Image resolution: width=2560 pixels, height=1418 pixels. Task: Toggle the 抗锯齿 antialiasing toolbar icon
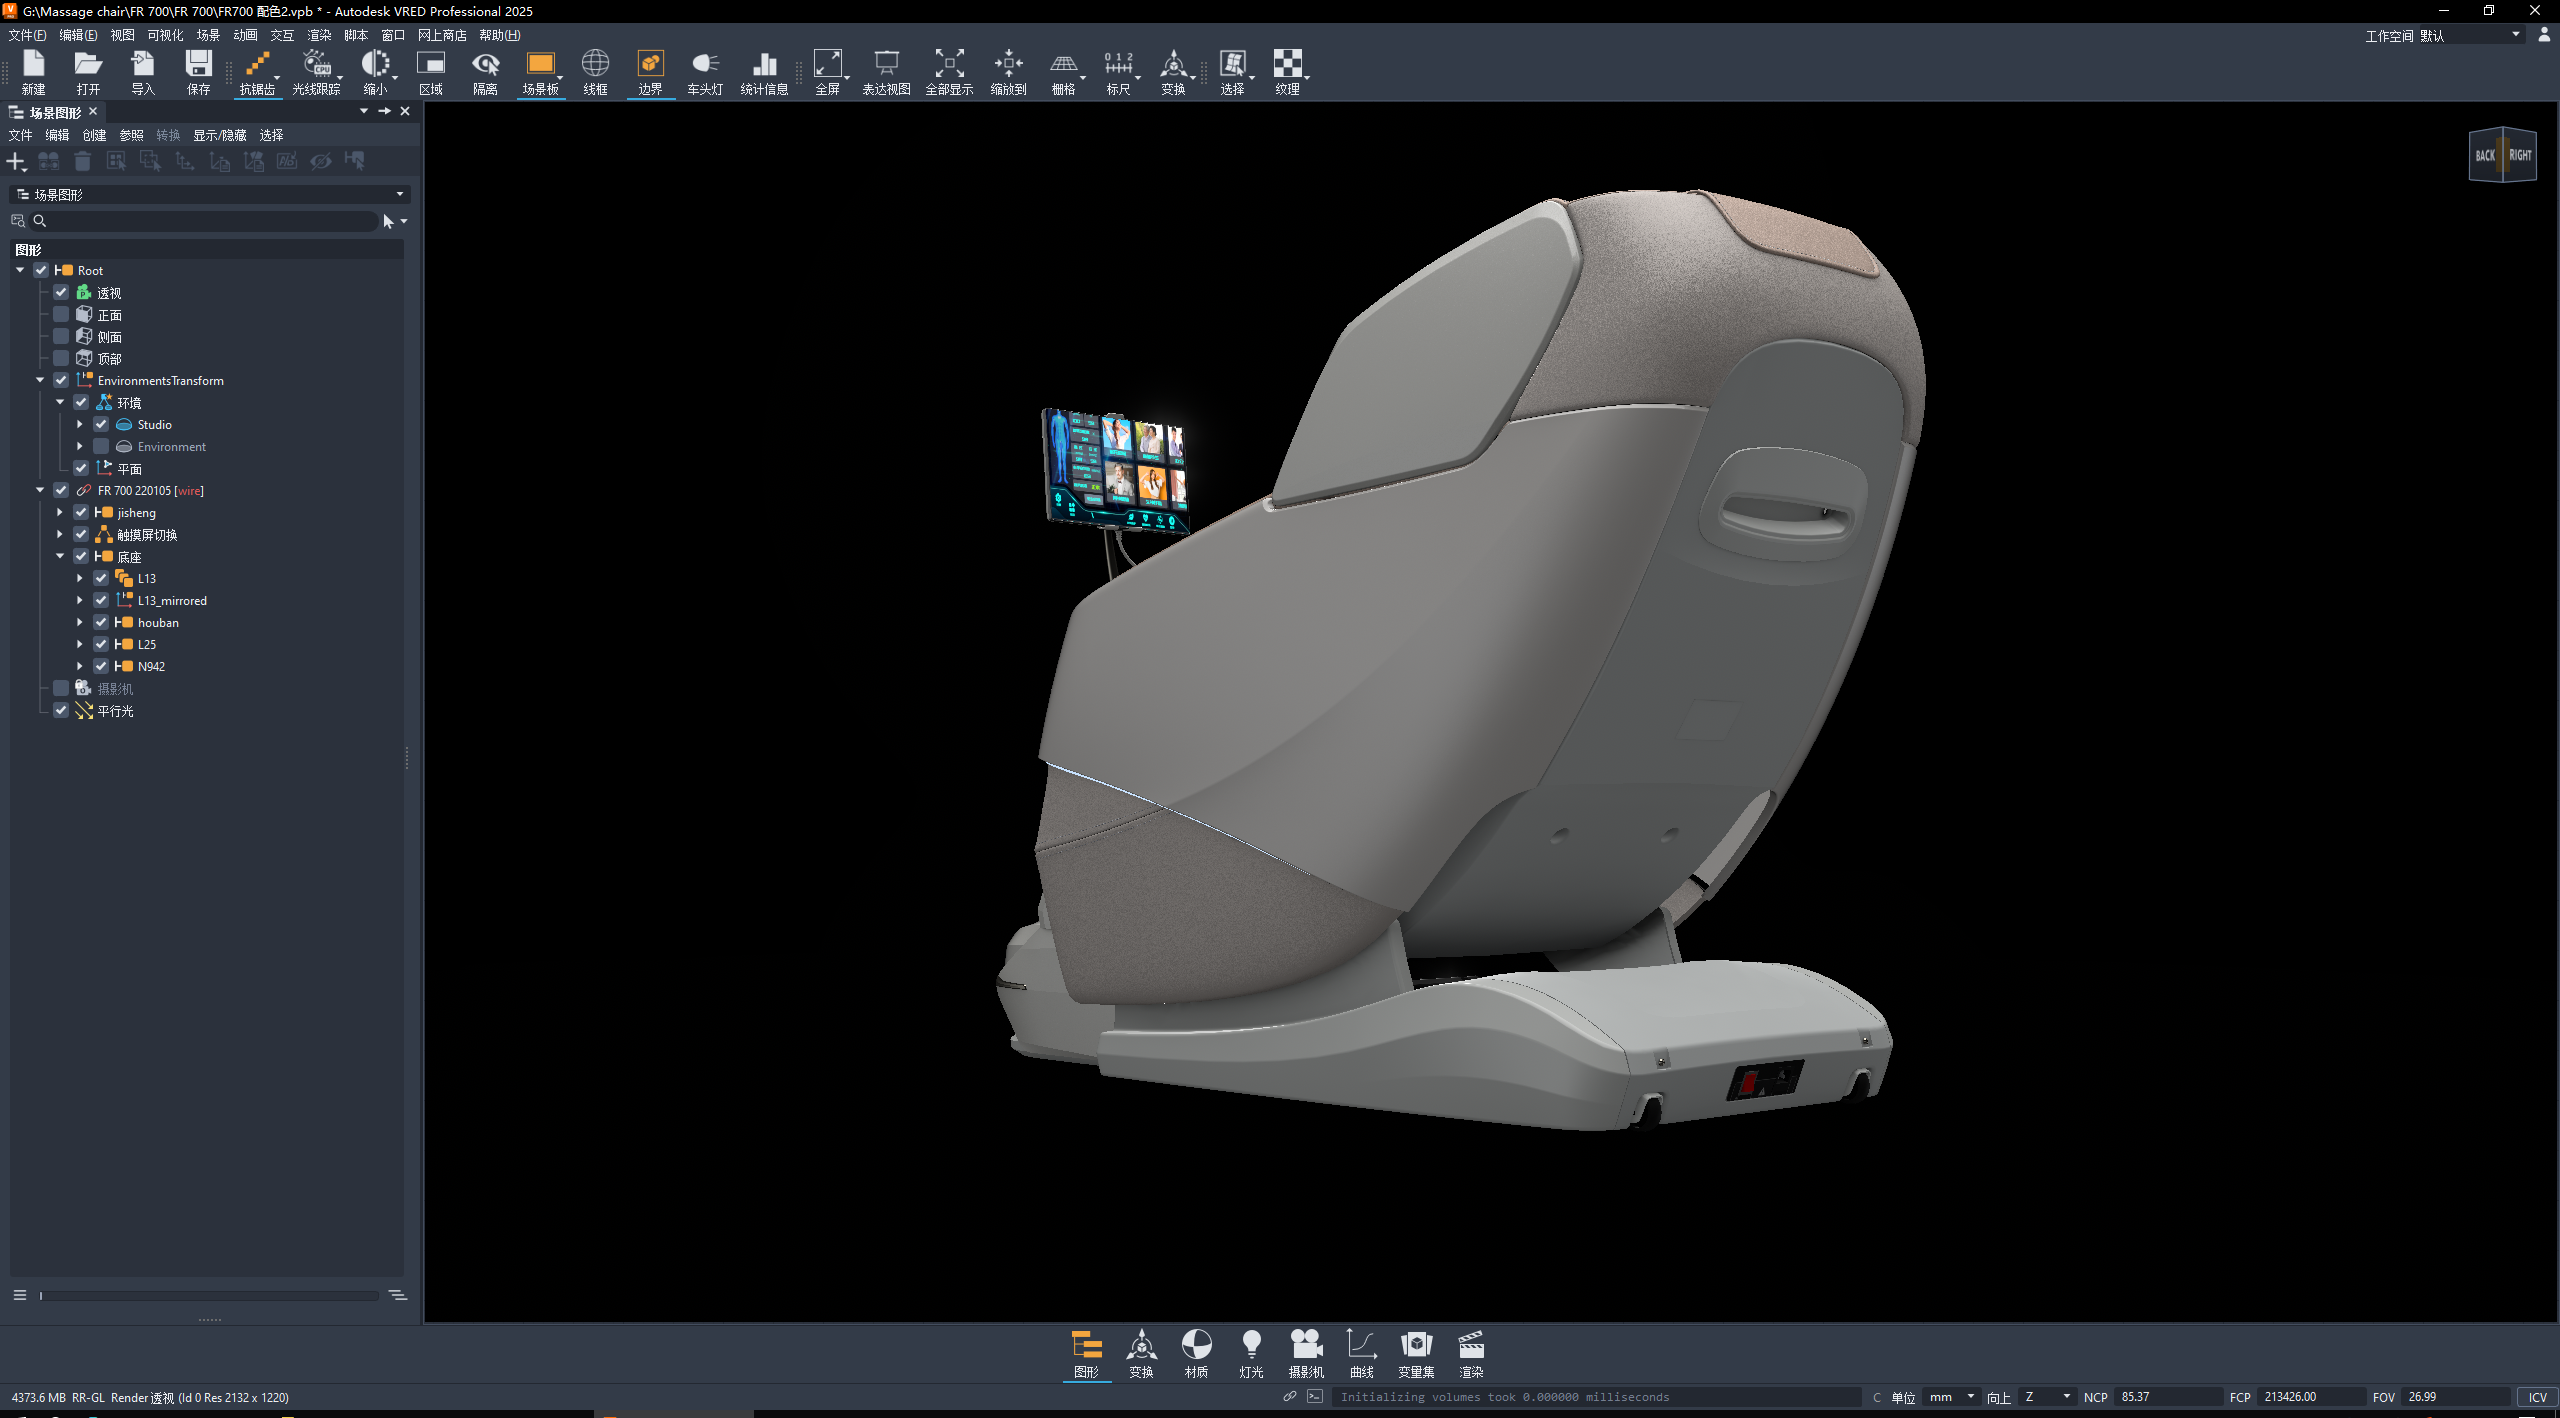click(257, 70)
